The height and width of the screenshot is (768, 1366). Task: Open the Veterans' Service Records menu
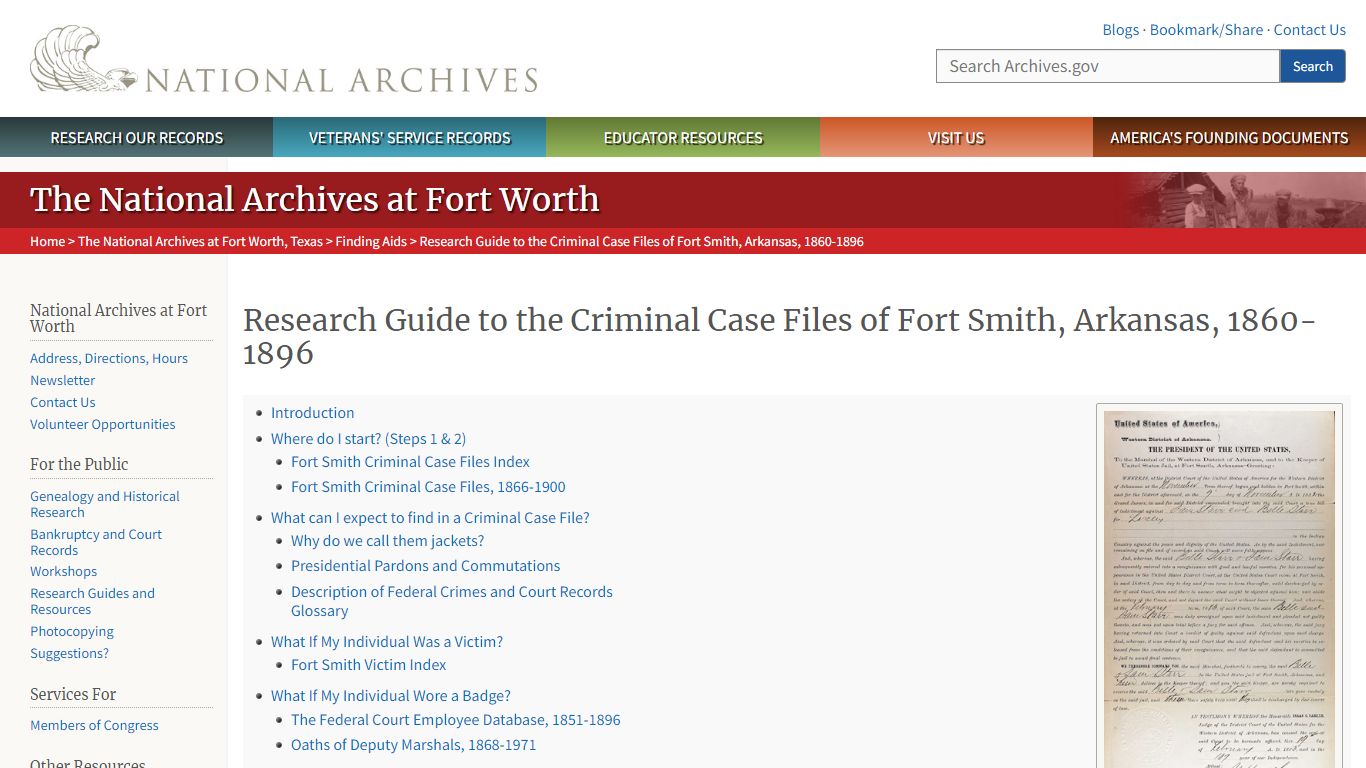(410, 138)
